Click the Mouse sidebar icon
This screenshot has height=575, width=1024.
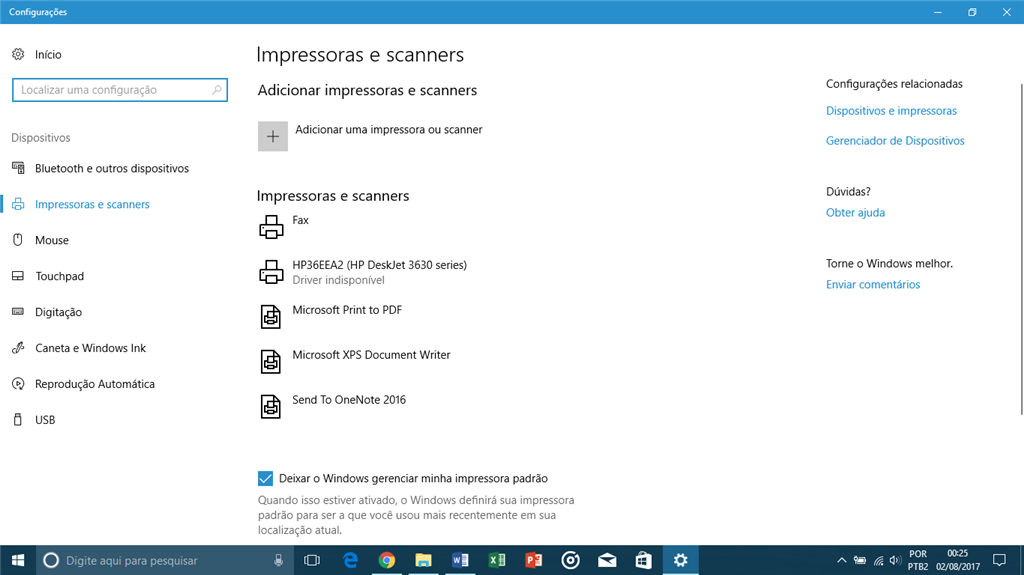(x=18, y=240)
